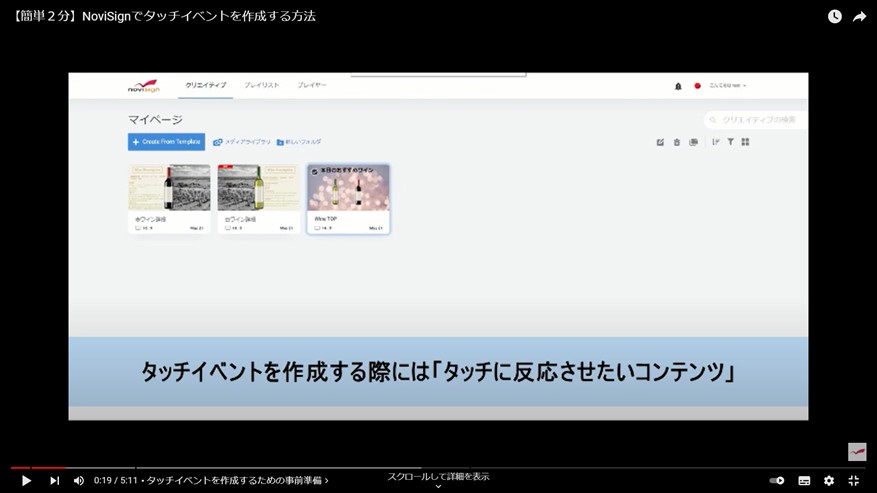
Task: Open Watch later clock icon
Action: click(834, 16)
